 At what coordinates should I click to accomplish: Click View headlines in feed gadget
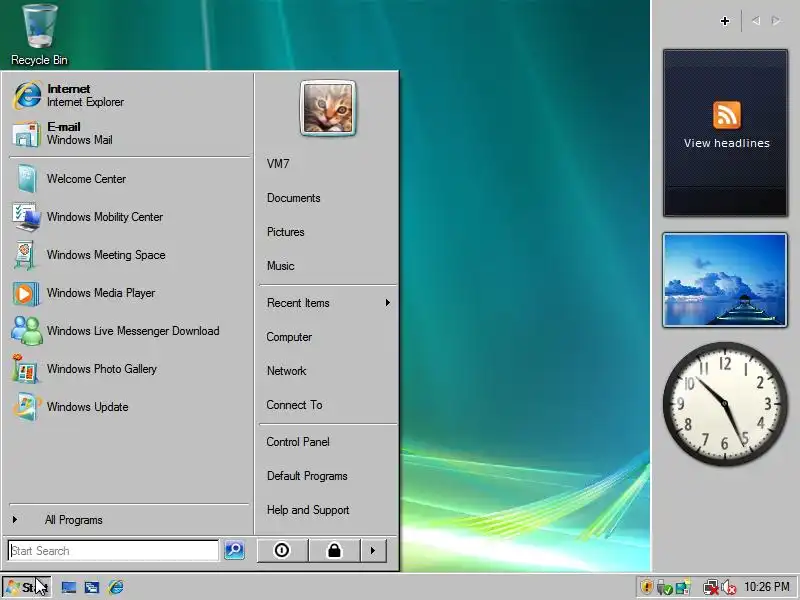[727, 143]
